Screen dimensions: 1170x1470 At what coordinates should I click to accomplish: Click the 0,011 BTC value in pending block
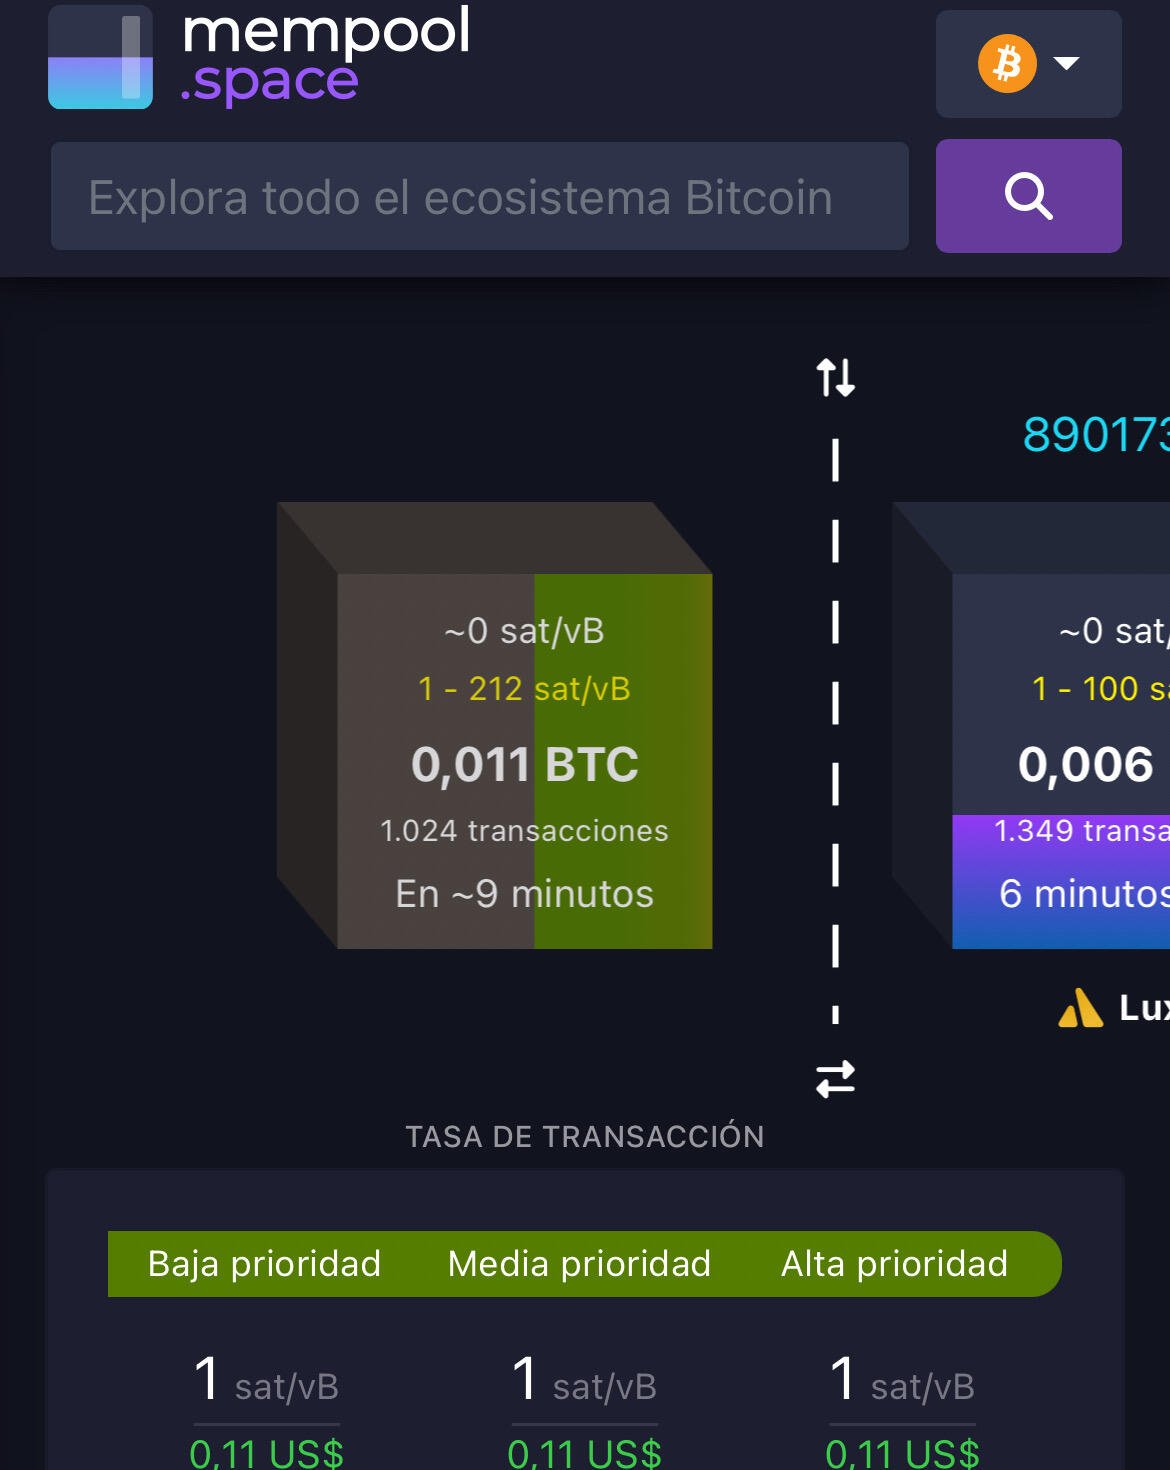coord(525,765)
